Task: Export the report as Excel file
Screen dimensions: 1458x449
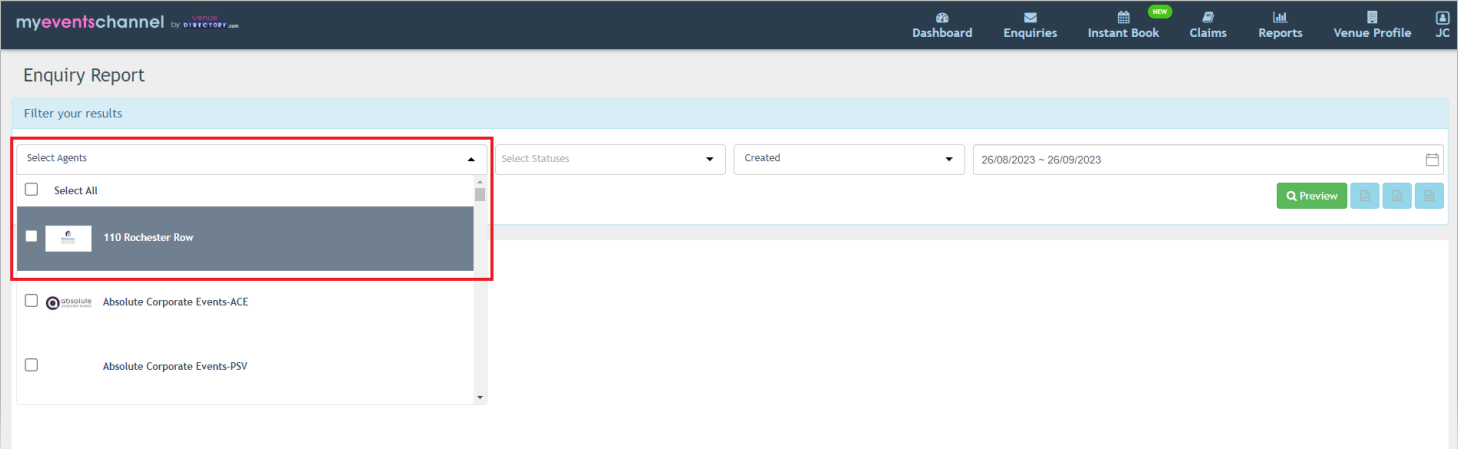Action: point(1398,196)
